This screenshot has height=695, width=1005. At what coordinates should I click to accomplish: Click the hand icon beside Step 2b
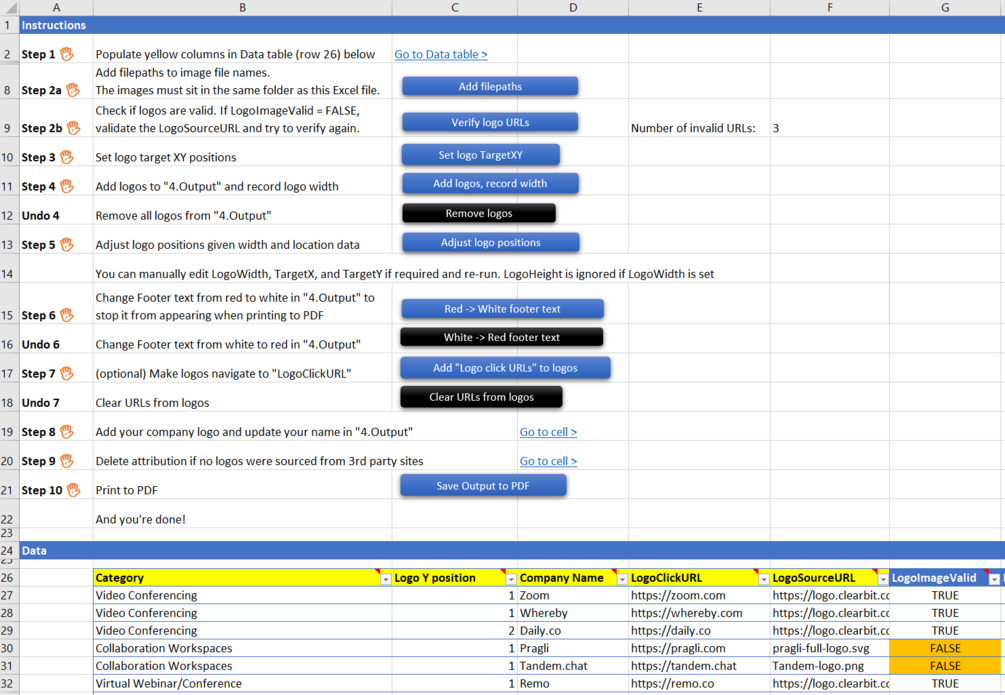coord(74,128)
